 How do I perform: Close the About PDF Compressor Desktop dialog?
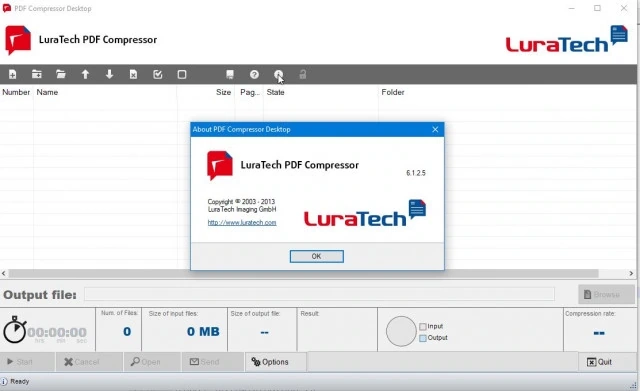(435, 129)
